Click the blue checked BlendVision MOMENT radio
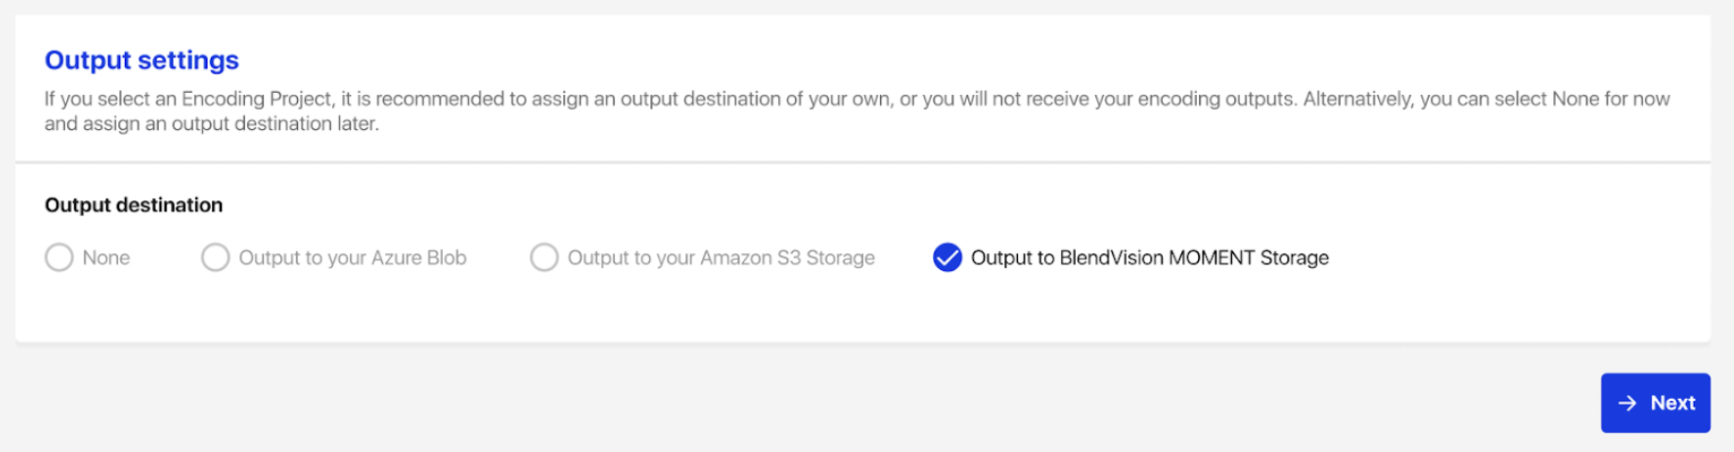 click(947, 258)
